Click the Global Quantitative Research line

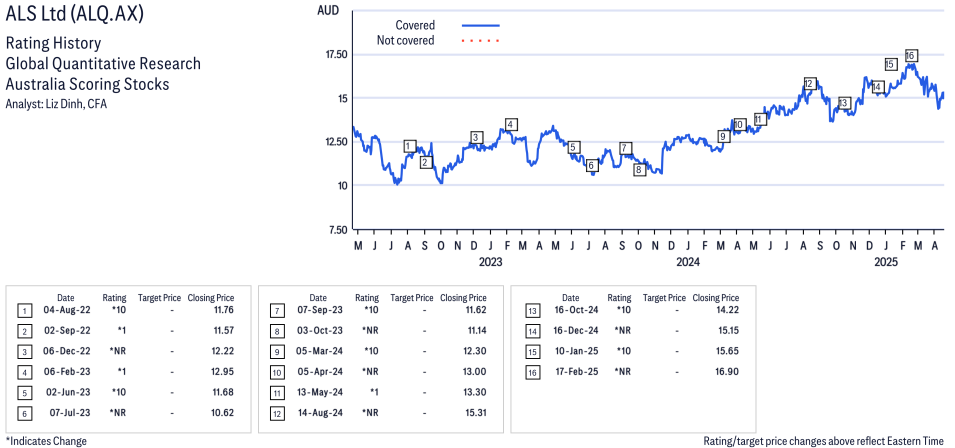103,64
